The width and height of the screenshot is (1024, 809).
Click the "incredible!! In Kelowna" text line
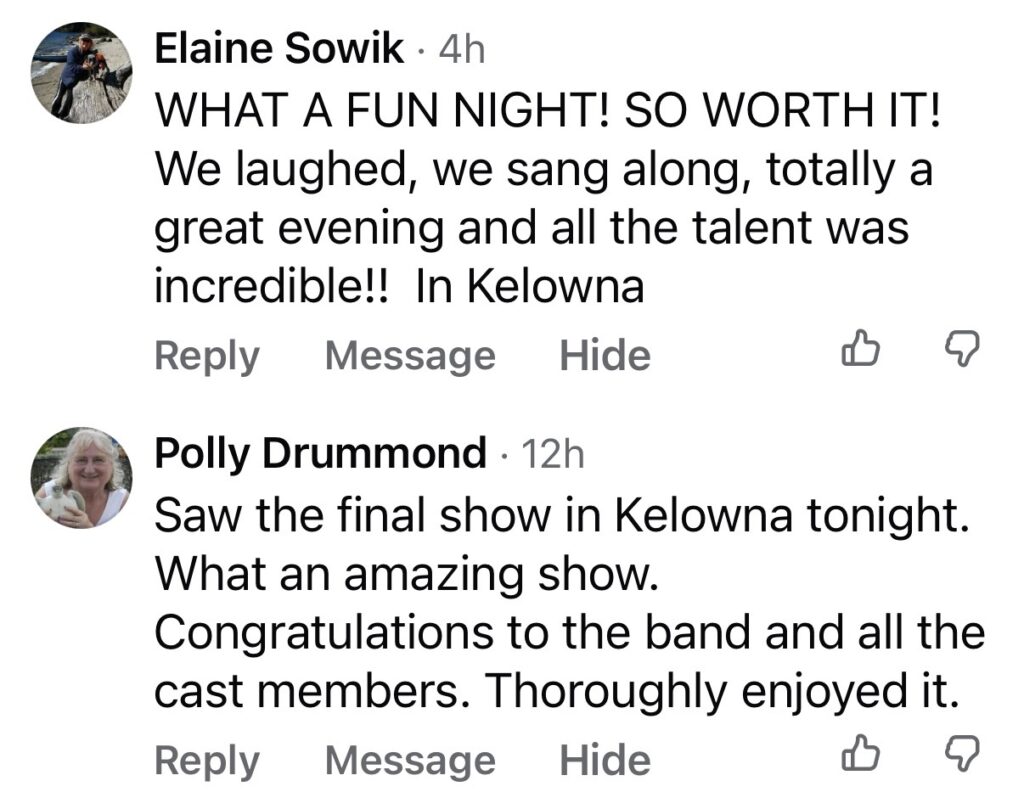(399, 288)
